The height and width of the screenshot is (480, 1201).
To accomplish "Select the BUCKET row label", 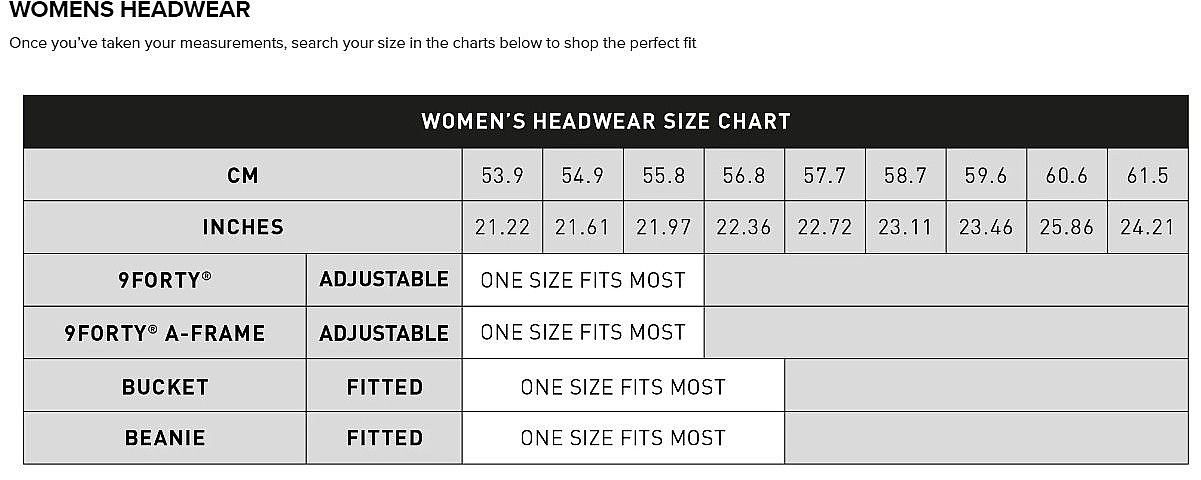I will point(165,386).
